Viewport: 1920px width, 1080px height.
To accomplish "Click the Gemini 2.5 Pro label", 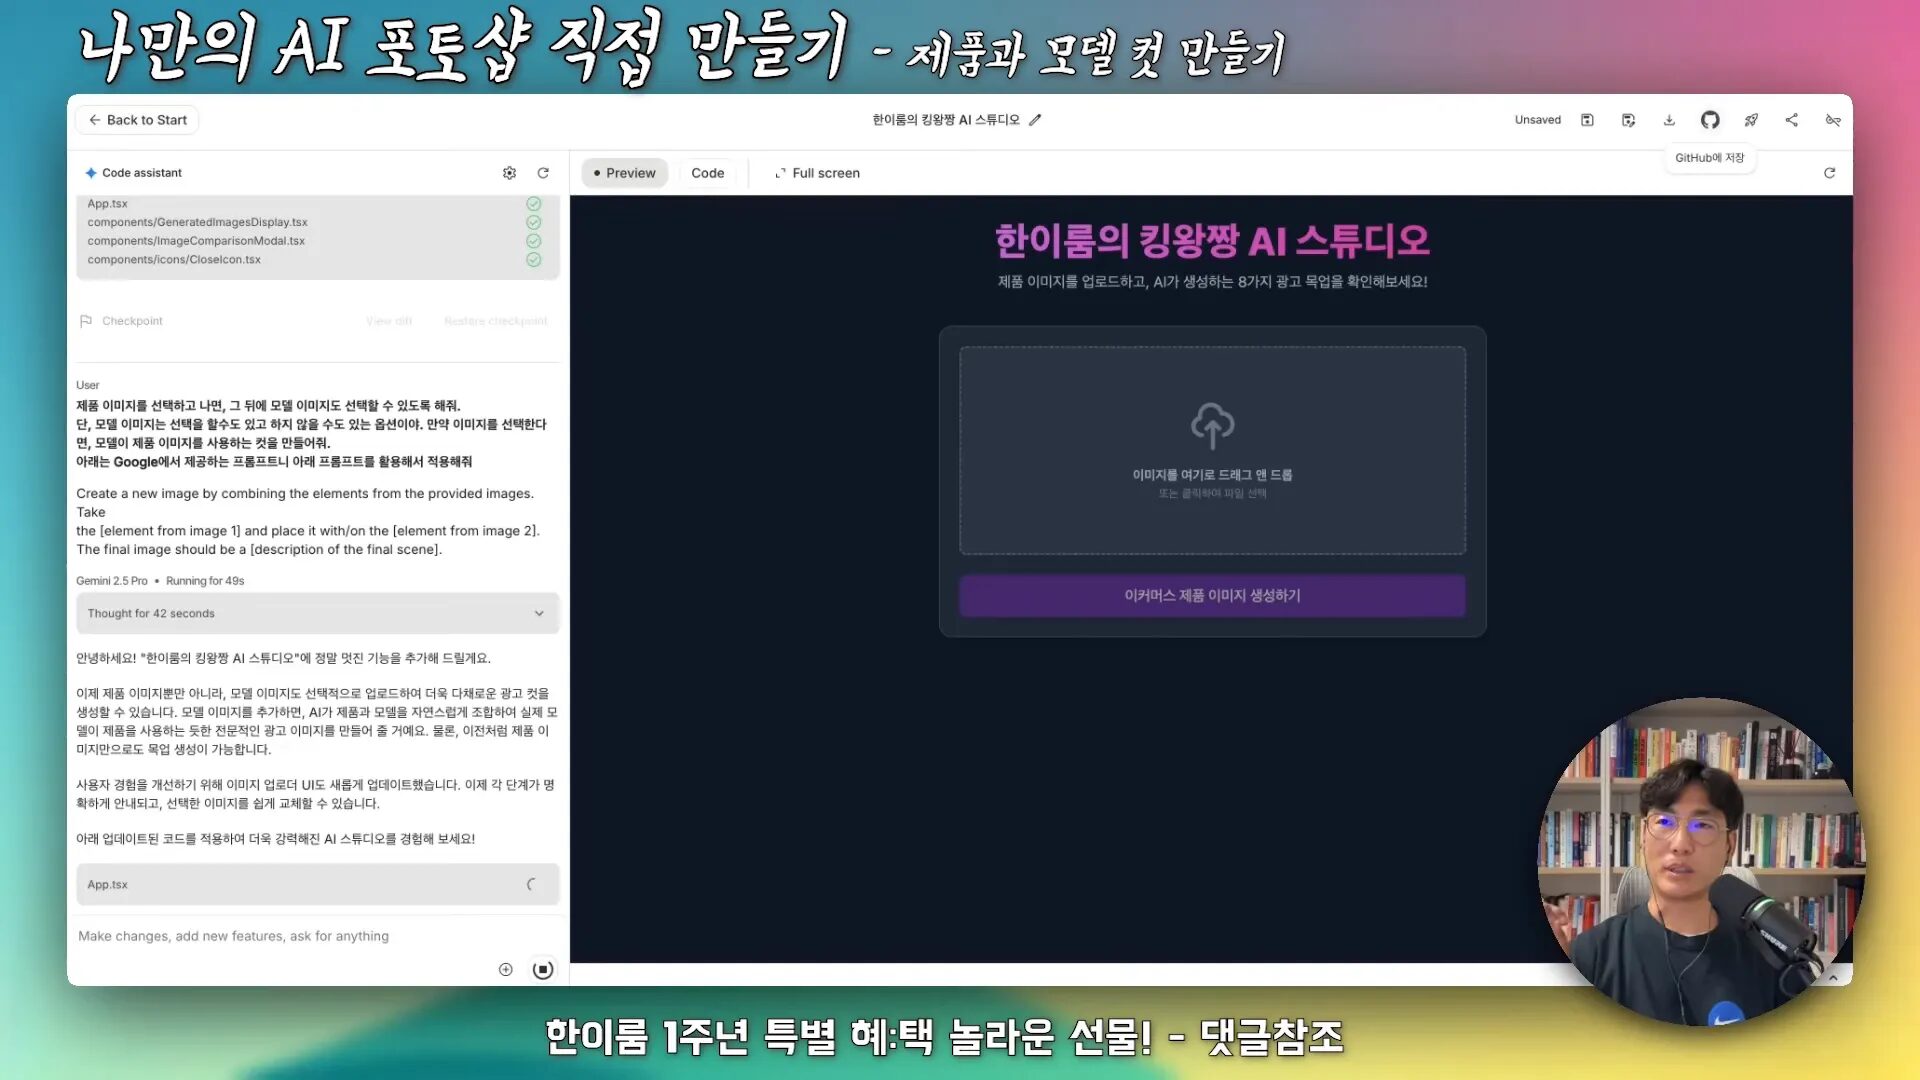I will point(111,581).
